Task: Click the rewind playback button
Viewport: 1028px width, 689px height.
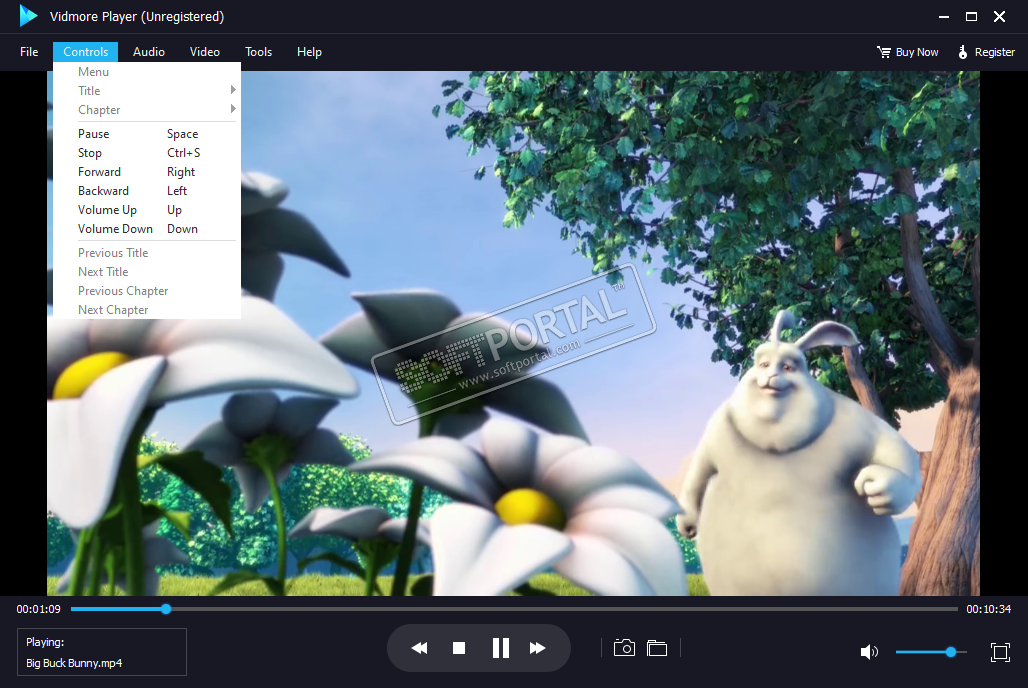Action: pyautogui.click(x=419, y=648)
